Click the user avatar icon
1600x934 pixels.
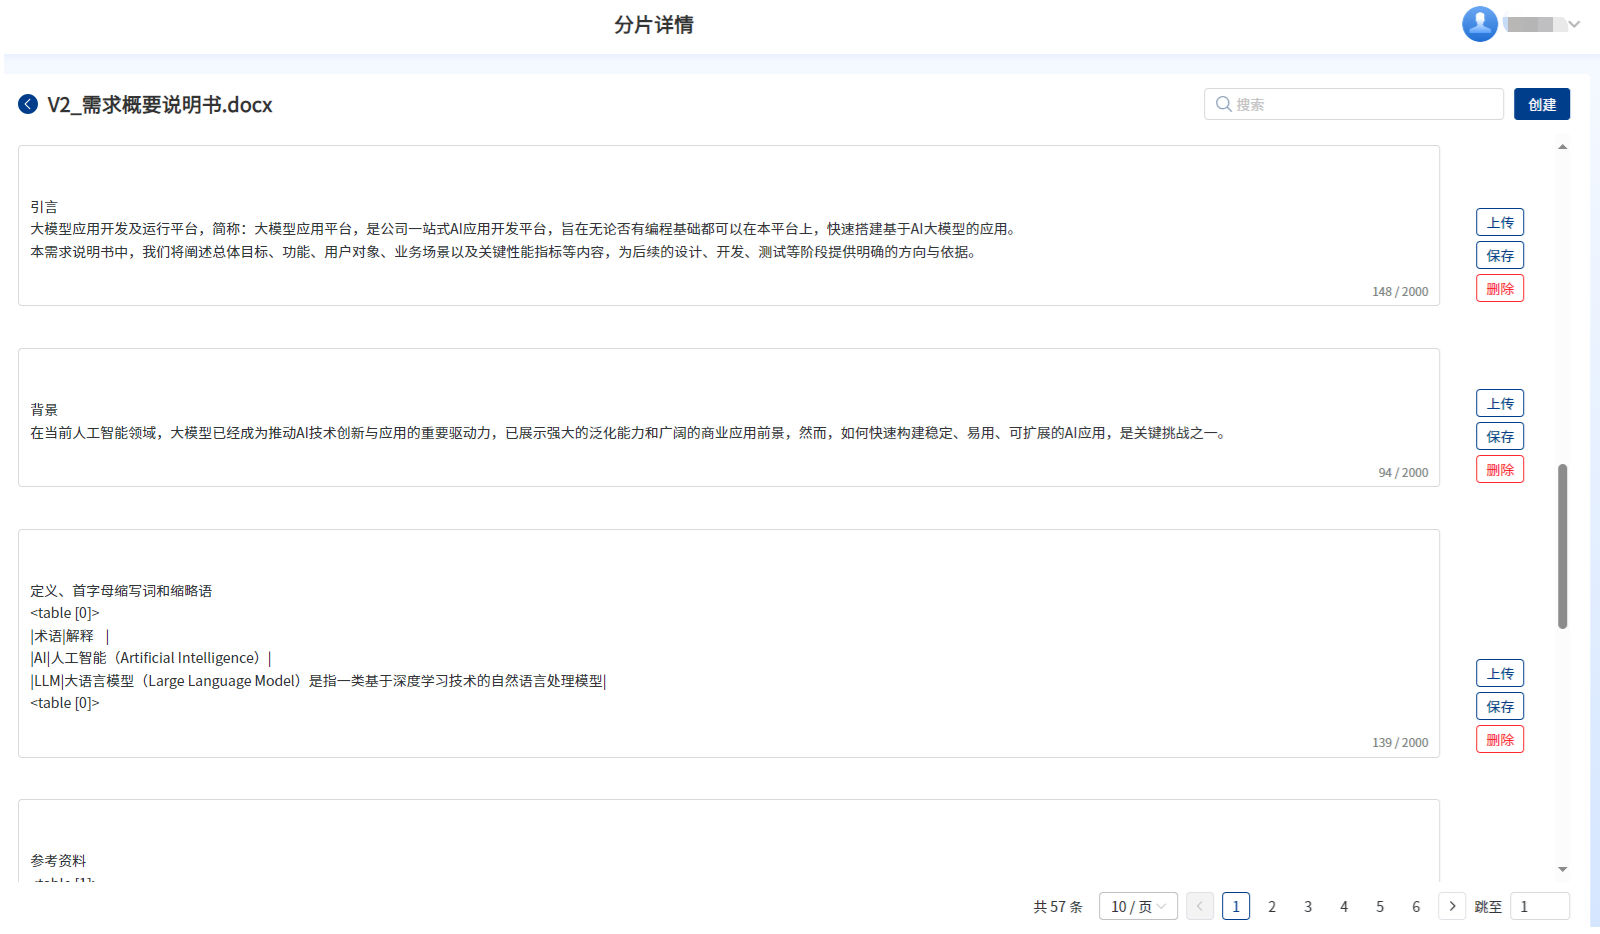(x=1479, y=24)
